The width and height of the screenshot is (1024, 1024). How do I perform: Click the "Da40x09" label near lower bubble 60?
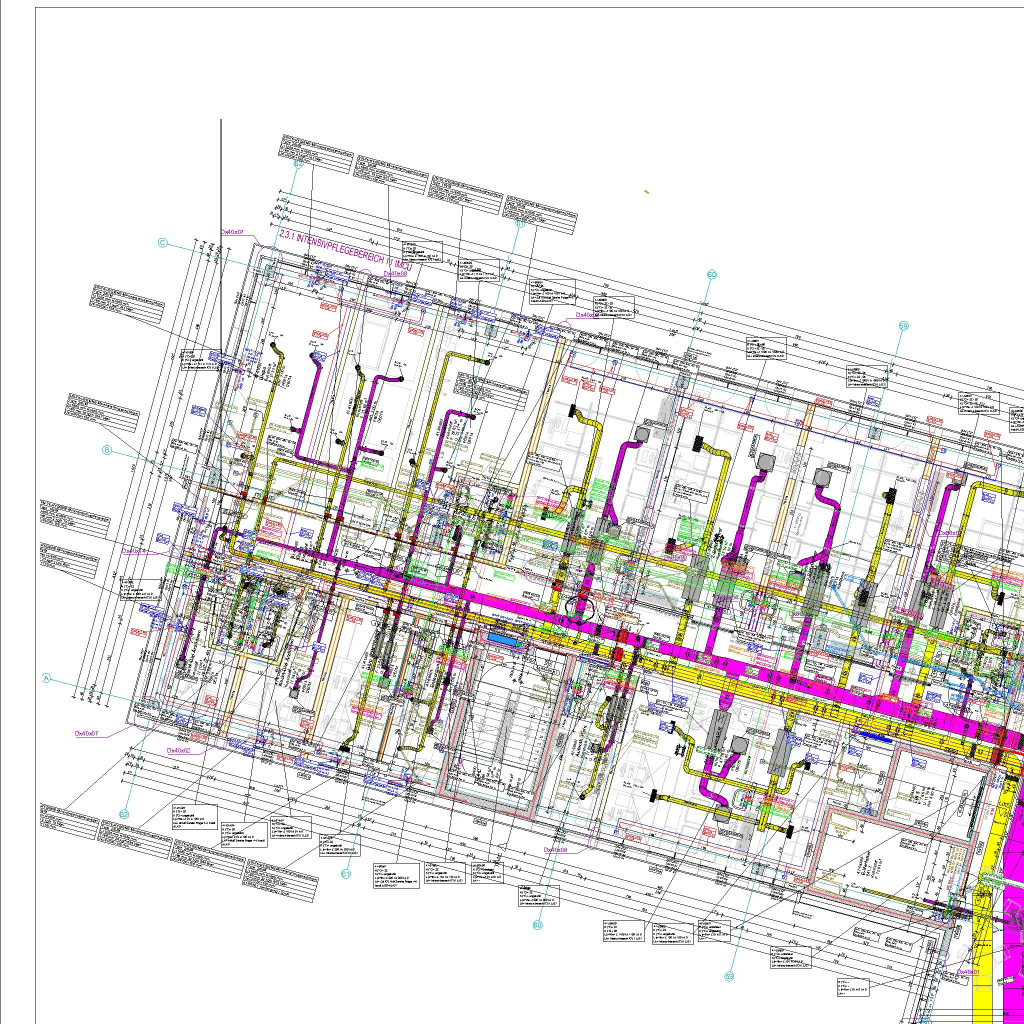556,850
